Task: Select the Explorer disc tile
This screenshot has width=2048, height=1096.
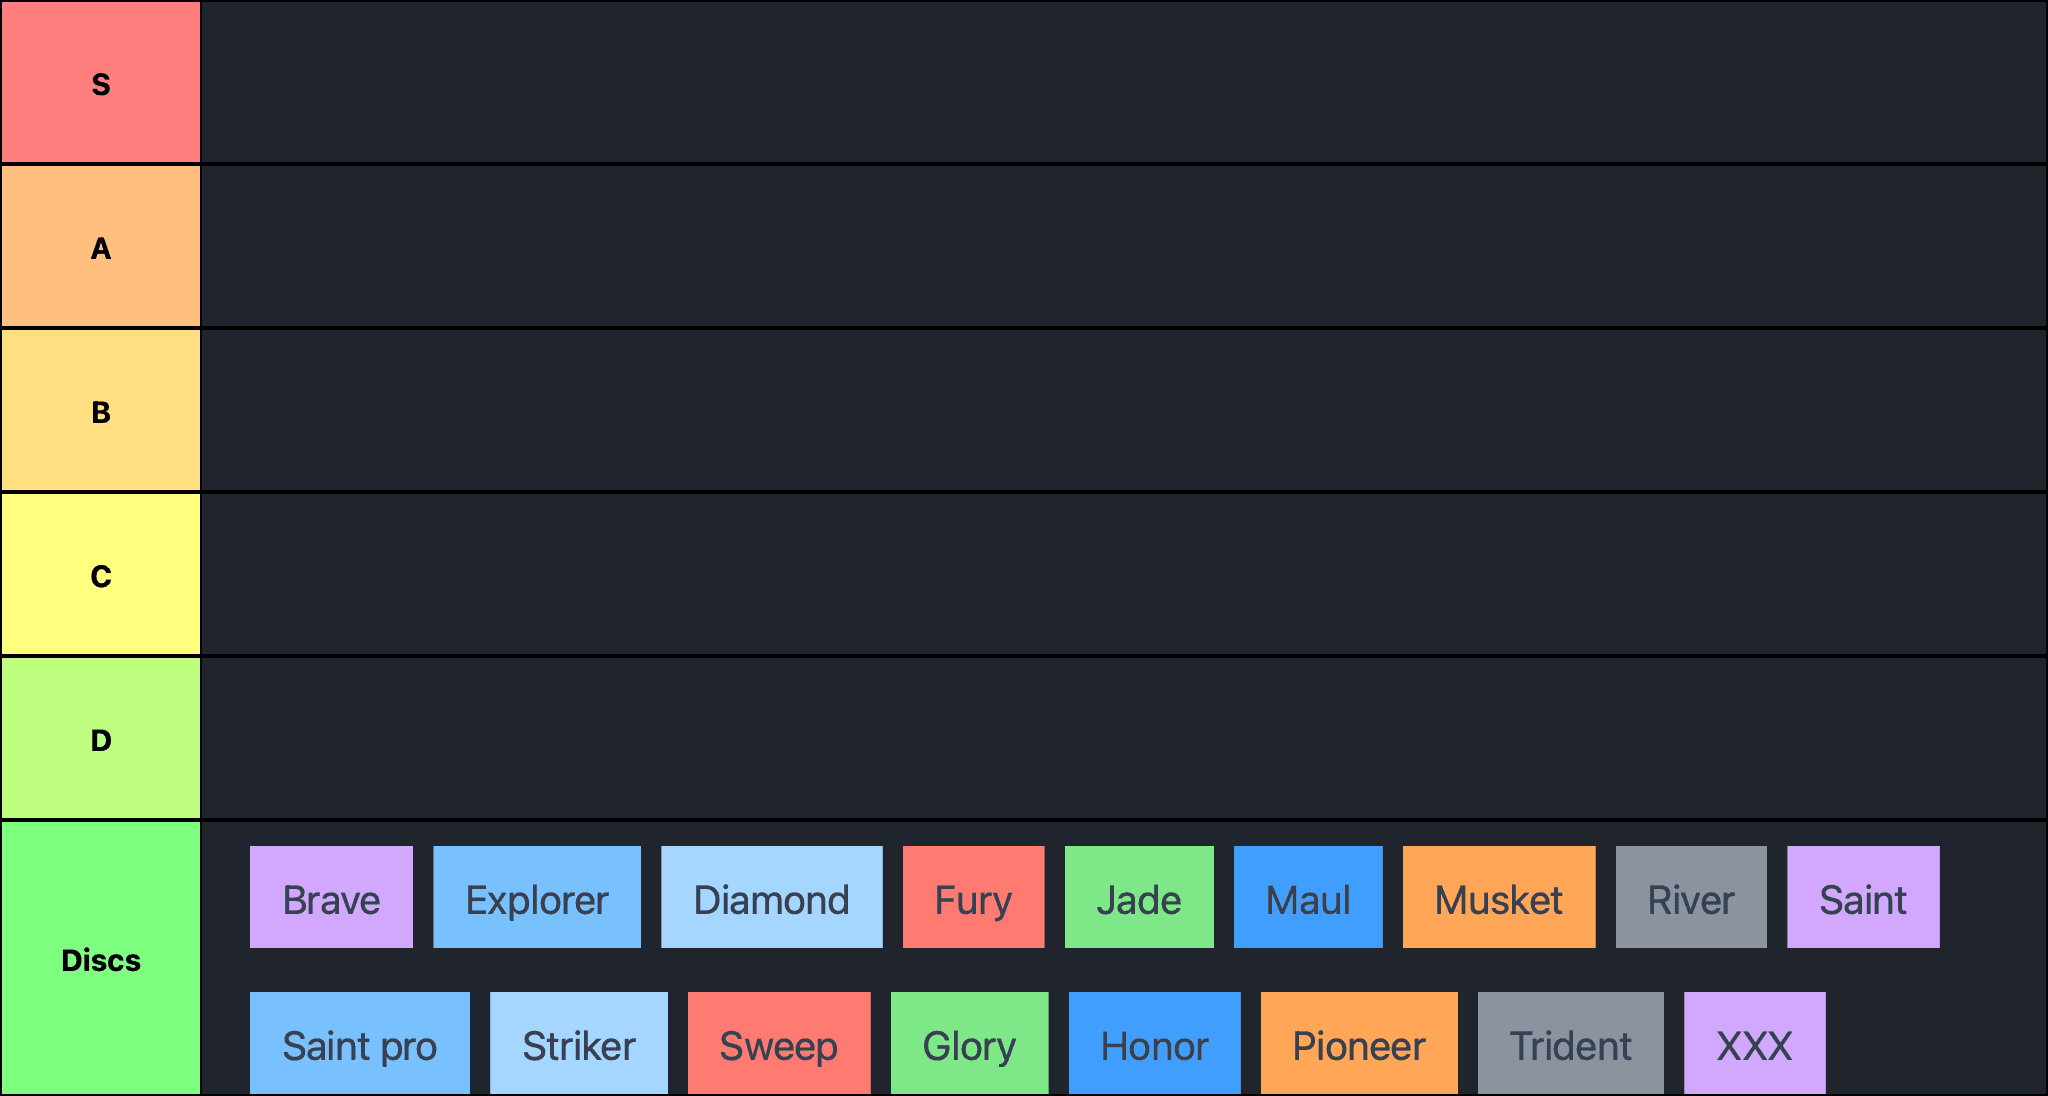Action: point(537,897)
